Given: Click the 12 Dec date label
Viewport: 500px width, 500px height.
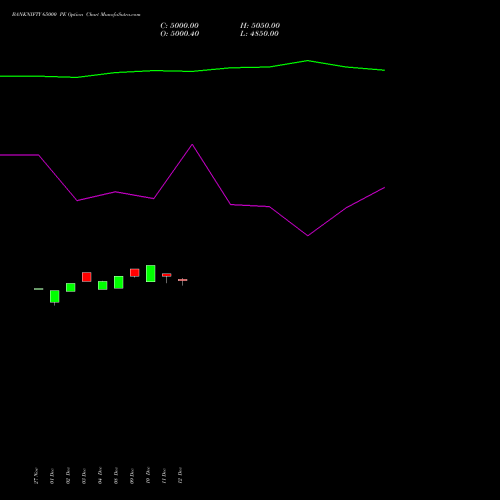Looking at the screenshot, I should click(x=180, y=476).
